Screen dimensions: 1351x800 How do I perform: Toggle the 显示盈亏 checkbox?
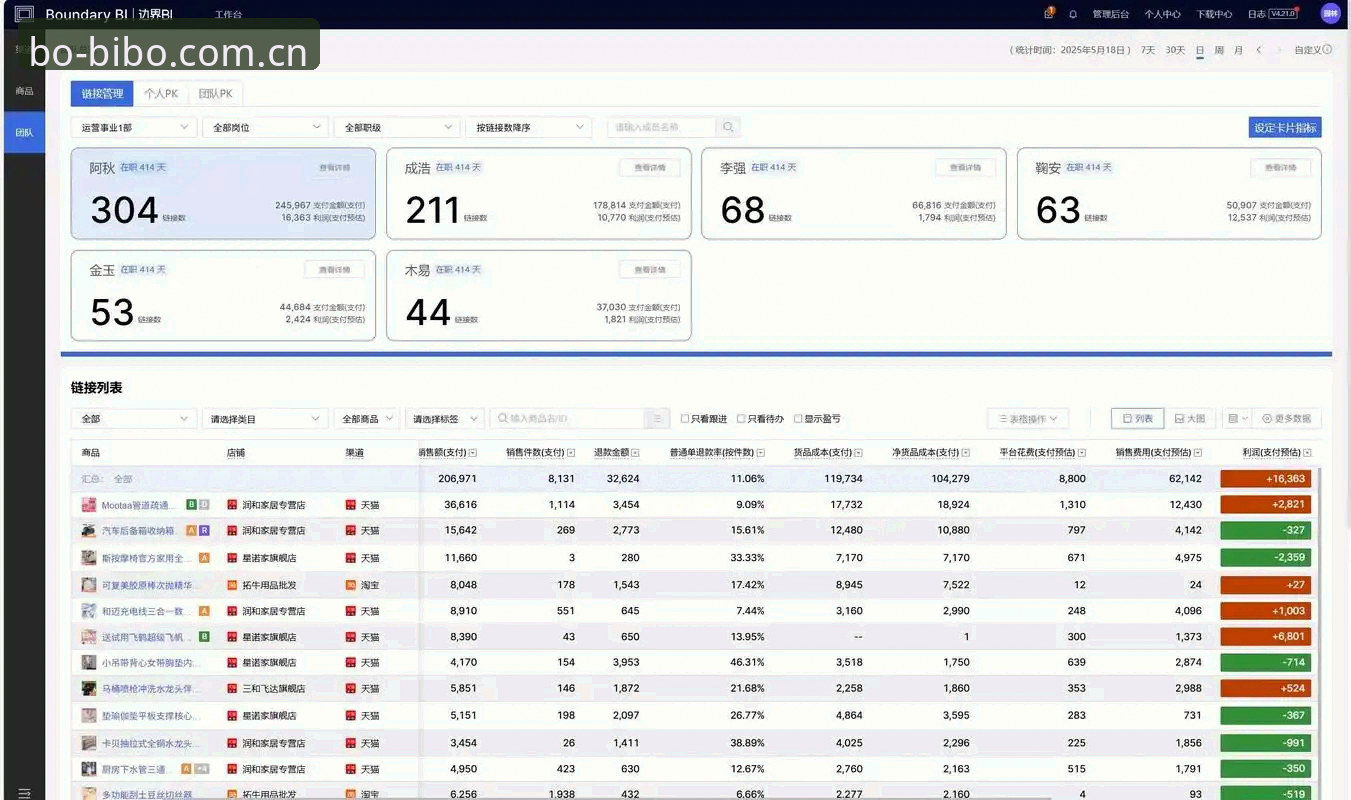click(798, 419)
